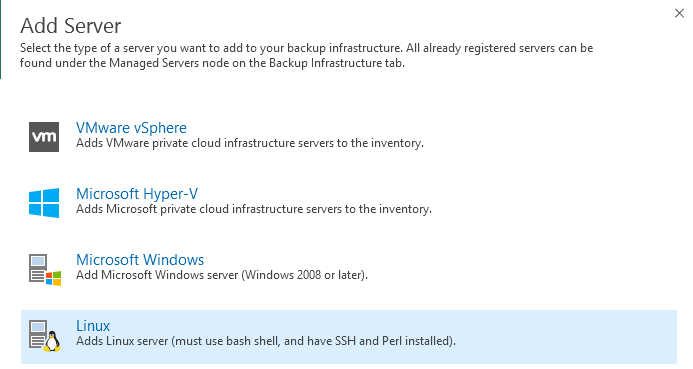Viewport: 693px width, 369px height.
Task: Open the Microsoft Windows server option
Action: click(140, 259)
